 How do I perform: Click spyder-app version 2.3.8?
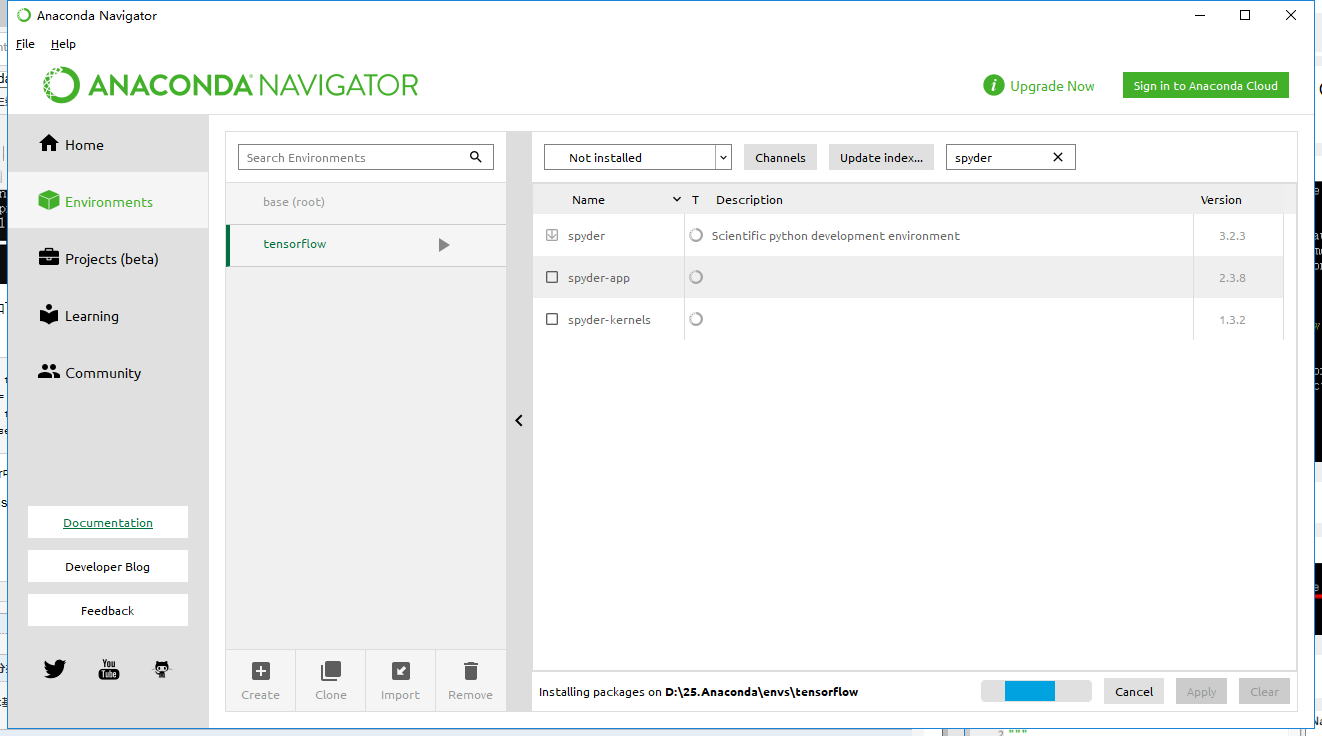point(1232,278)
